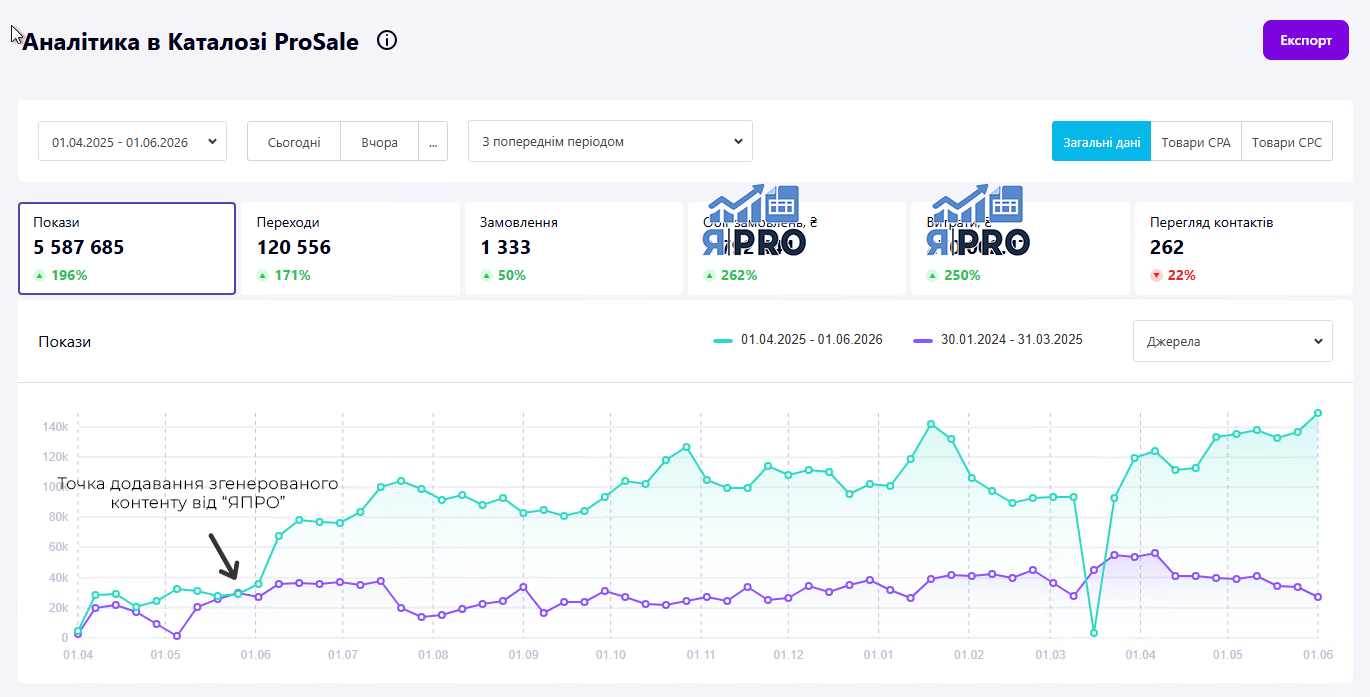
Task: Open the date range 01.04.2025 - 01.06.2026 dropdown
Action: click(133, 142)
